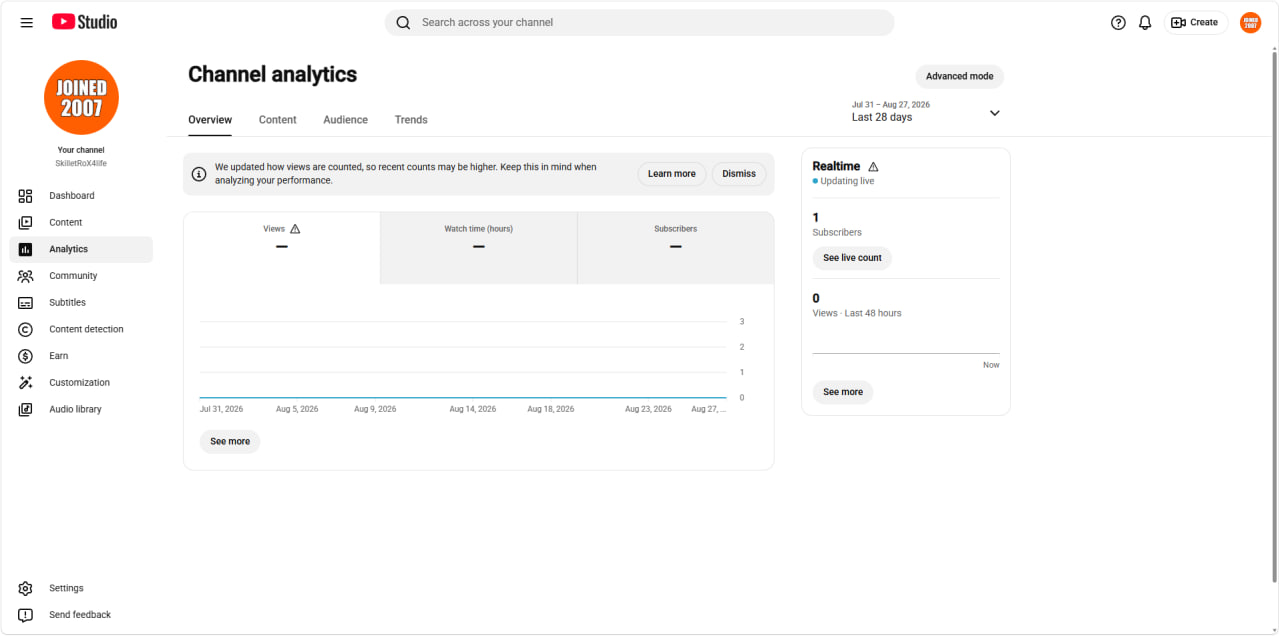This screenshot has width=1280, height=636.
Task: Open the account avatar menu
Action: click(x=1250, y=22)
